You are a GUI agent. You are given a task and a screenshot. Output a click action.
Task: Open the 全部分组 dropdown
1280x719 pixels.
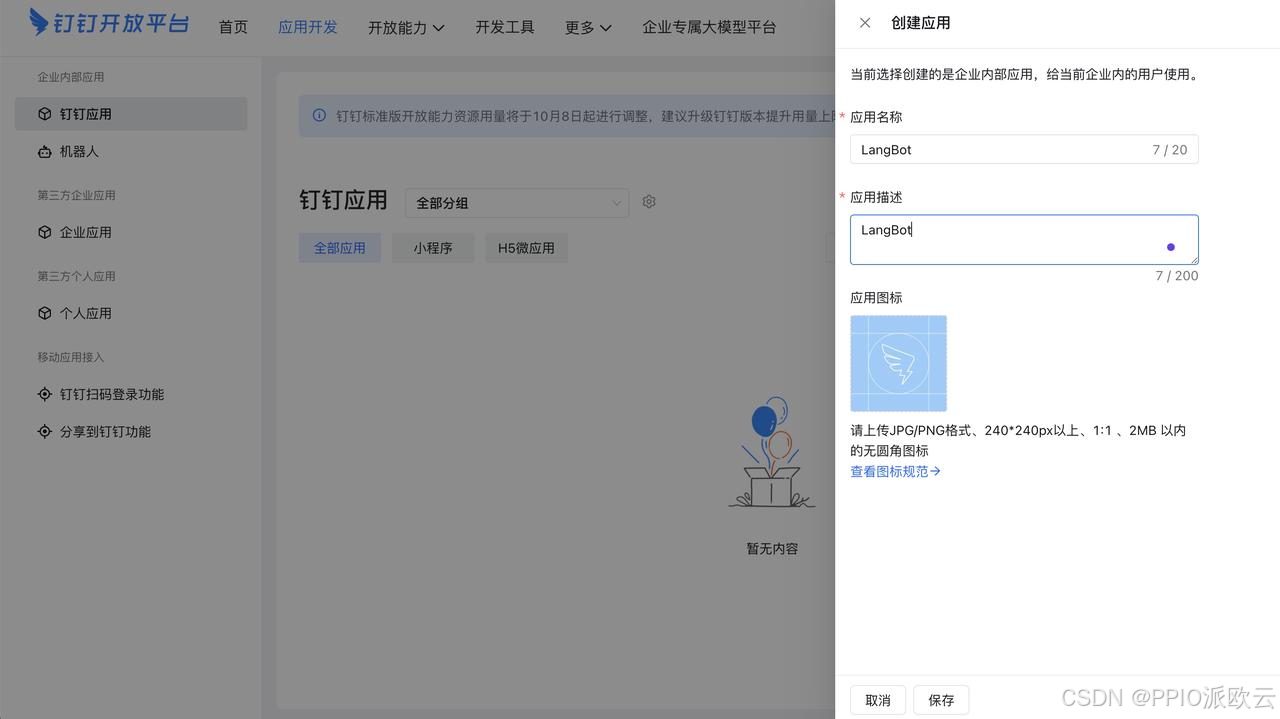[516, 202]
